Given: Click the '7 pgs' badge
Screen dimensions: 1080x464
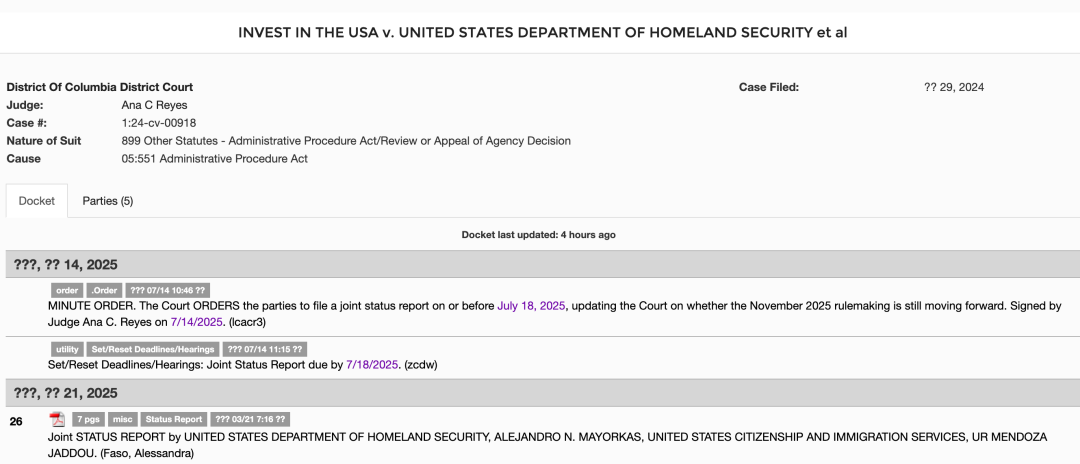Looking at the screenshot, I should point(88,419).
